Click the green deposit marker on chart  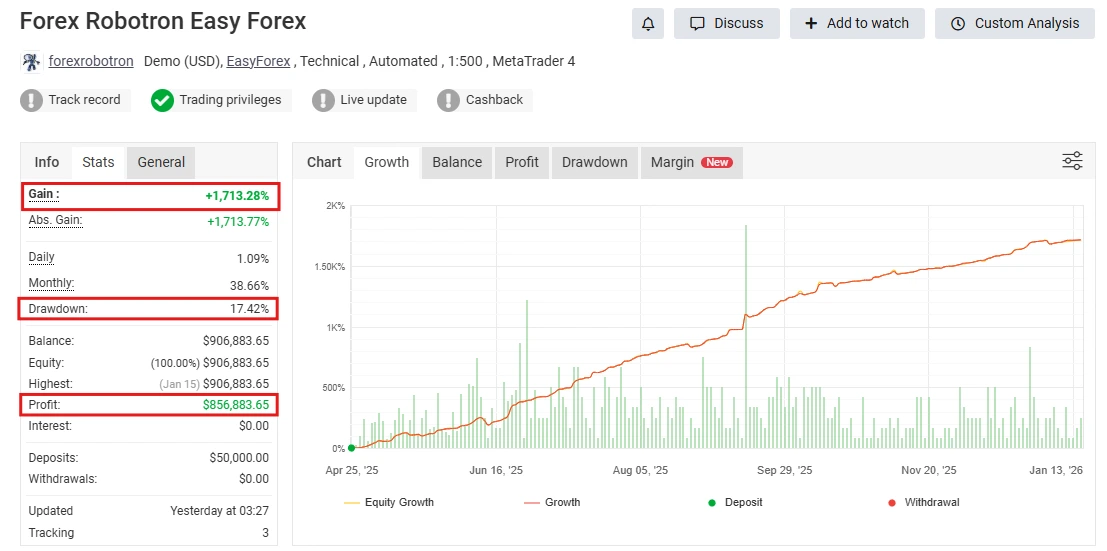[x=351, y=448]
